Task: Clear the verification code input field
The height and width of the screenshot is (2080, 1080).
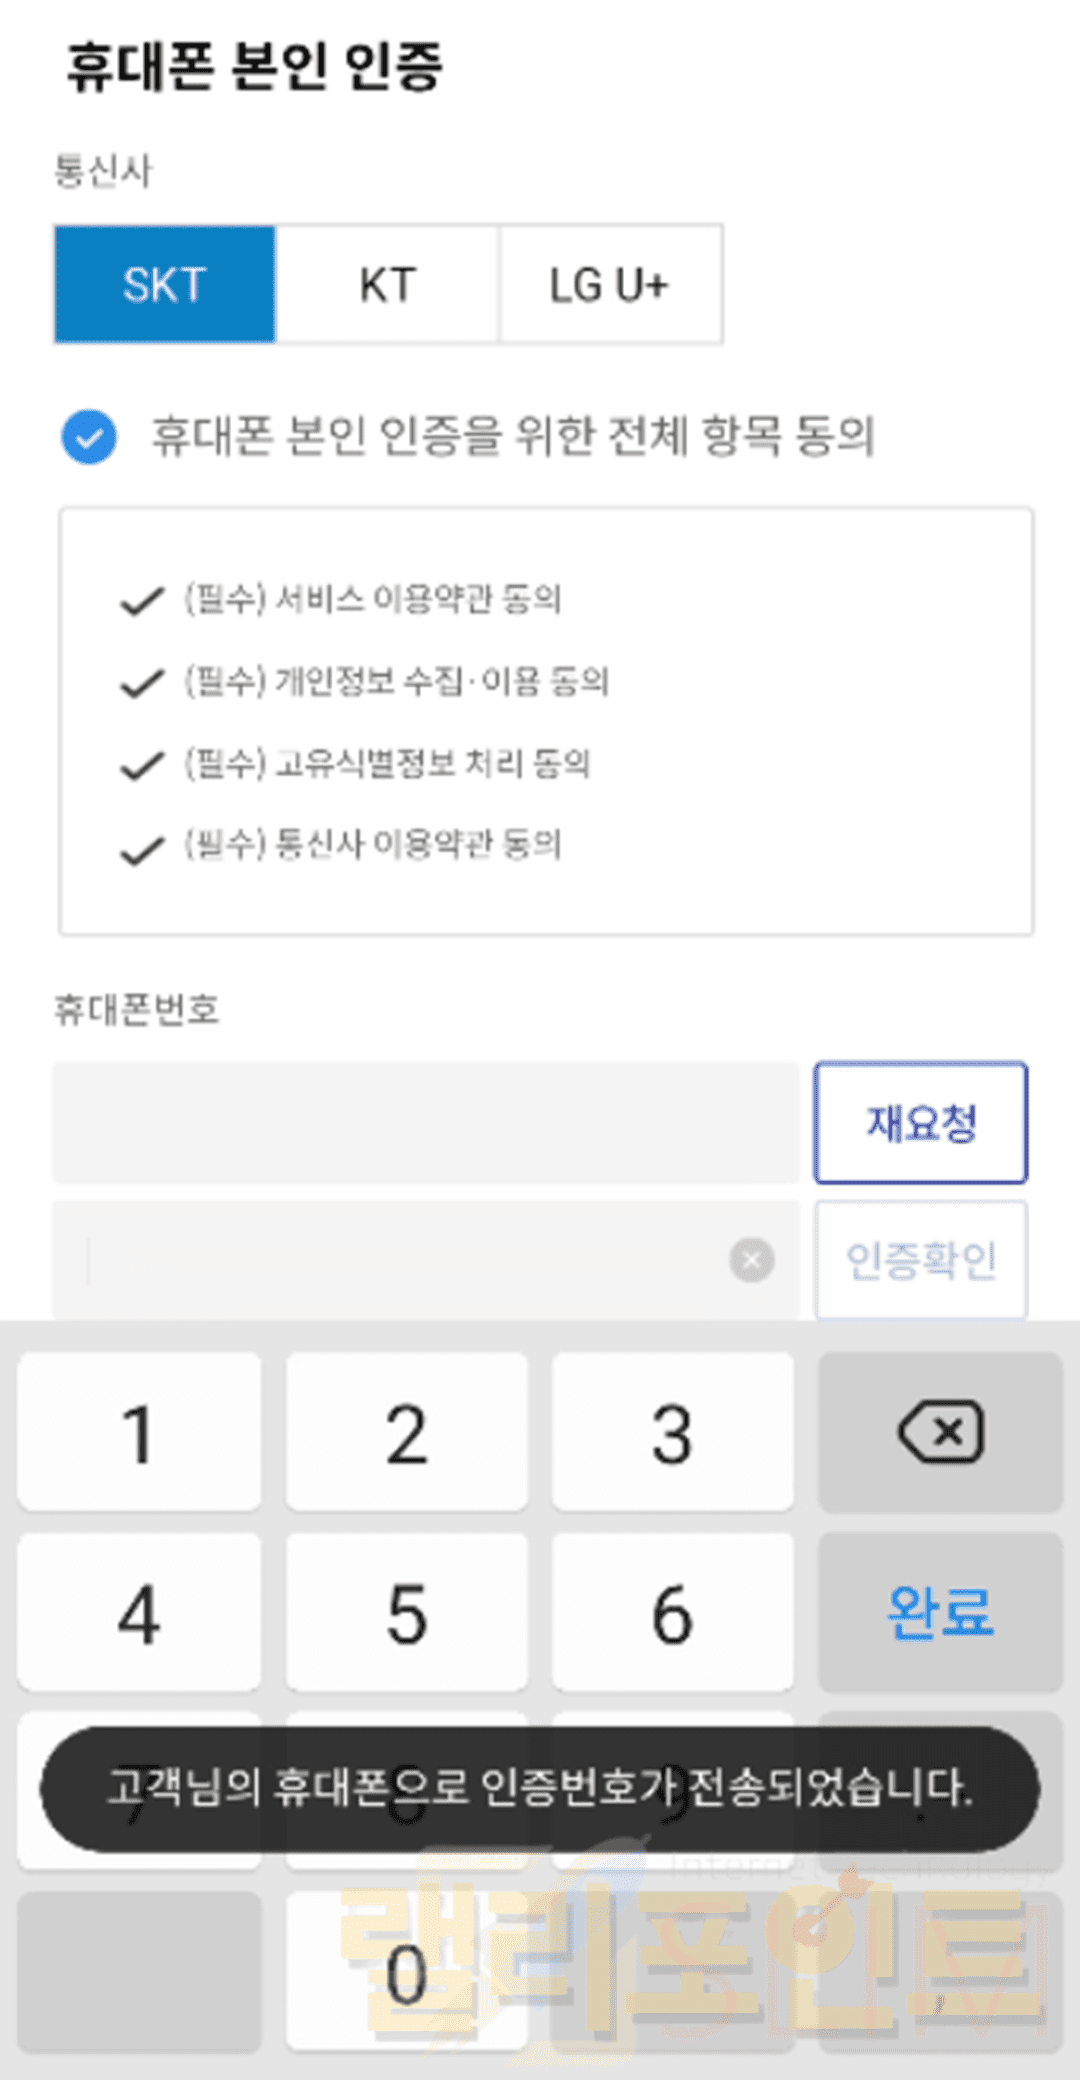Action: [752, 1260]
